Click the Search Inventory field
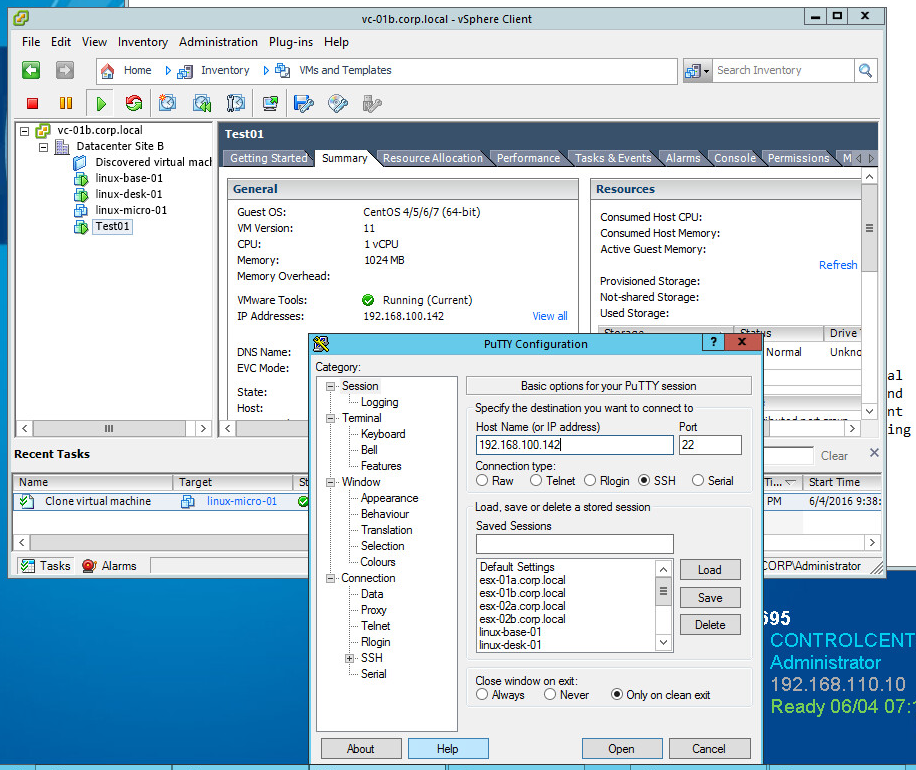916x770 pixels. pos(783,71)
